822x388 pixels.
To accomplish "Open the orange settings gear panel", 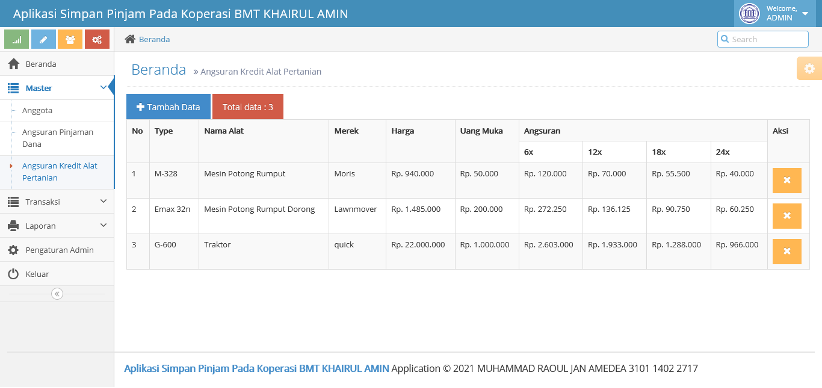I will [809, 69].
